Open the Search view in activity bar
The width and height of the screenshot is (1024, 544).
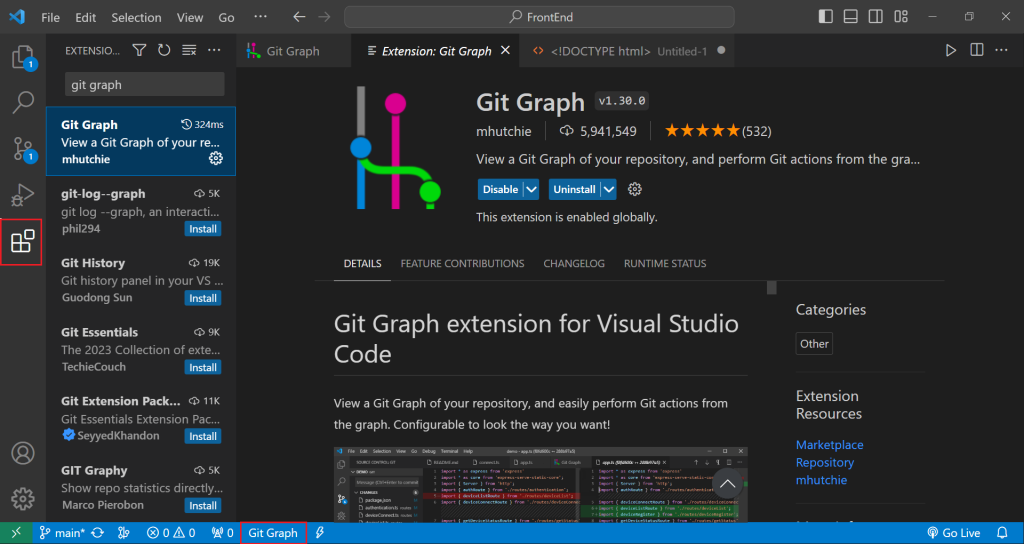click(x=23, y=103)
